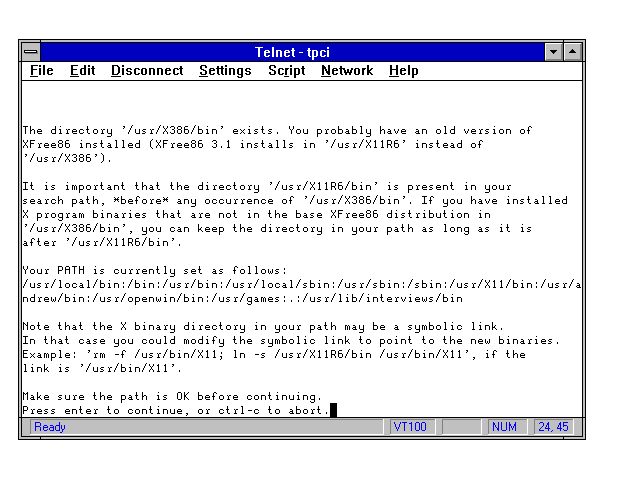Open the Help menu

pyautogui.click(x=404, y=71)
